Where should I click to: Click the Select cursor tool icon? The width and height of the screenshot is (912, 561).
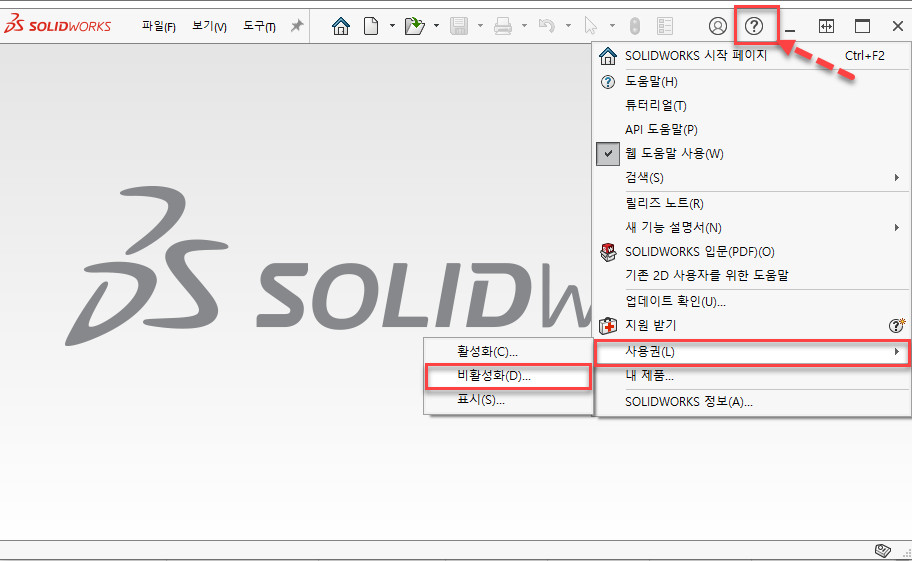click(591, 26)
